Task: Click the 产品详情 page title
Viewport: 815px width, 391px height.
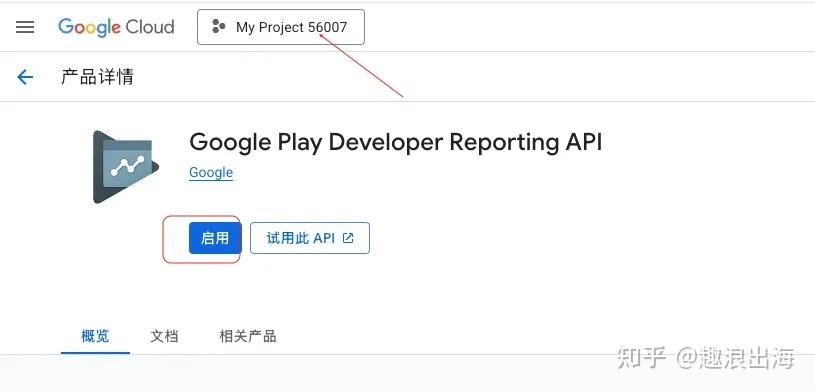Action: tap(97, 77)
